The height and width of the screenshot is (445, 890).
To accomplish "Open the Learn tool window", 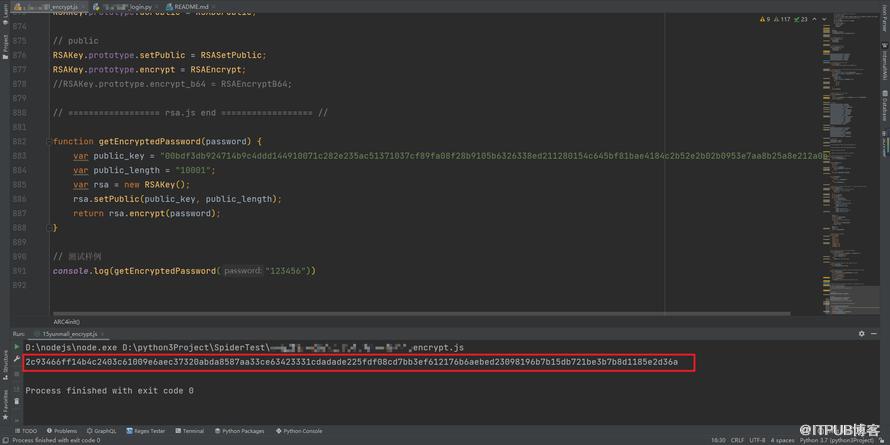I will (x=5, y=12).
